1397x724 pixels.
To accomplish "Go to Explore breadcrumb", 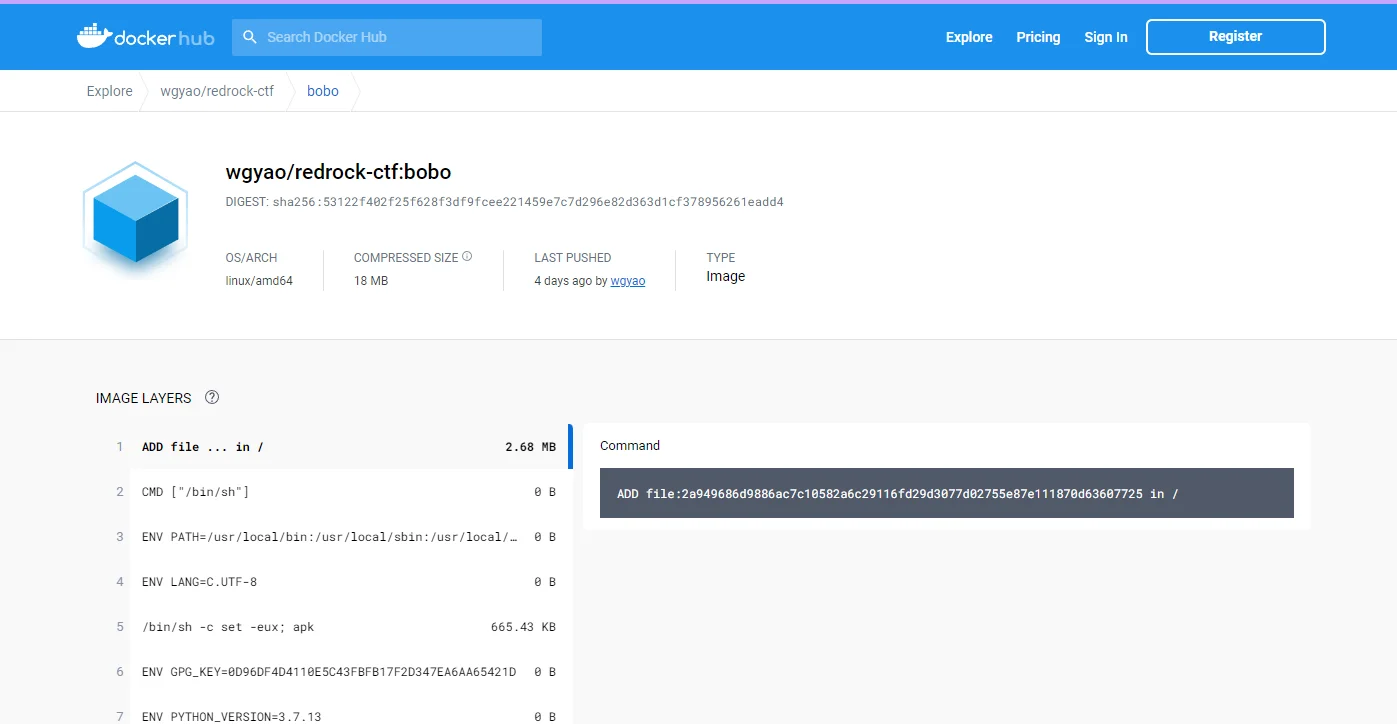I will [x=109, y=91].
